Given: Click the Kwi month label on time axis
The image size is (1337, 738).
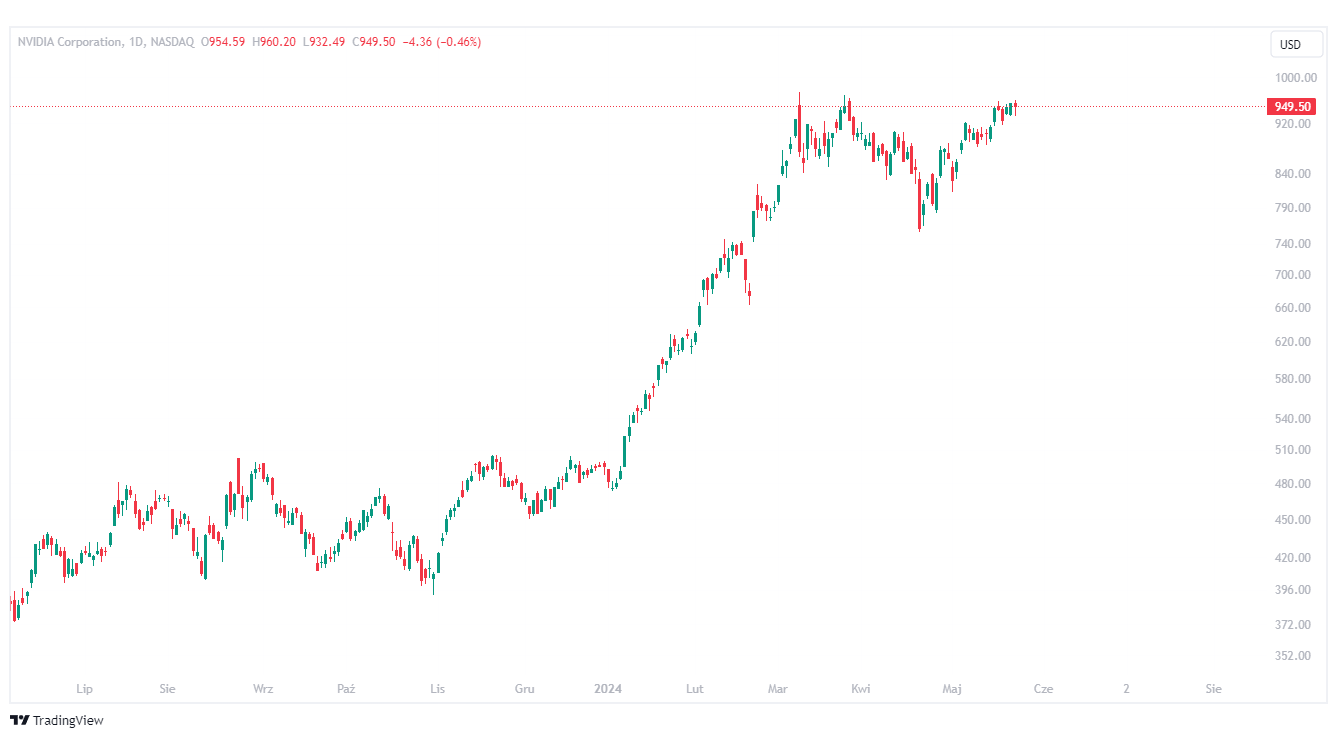Looking at the screenshot, I should point(860,689).
